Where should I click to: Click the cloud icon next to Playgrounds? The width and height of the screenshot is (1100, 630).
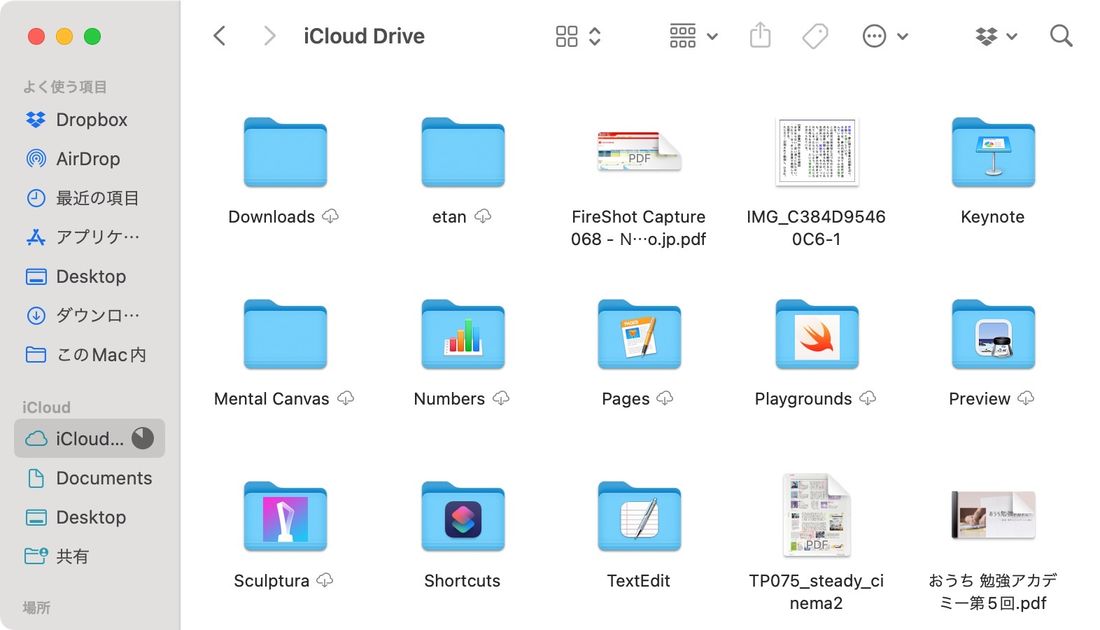click(x=868, y=398)
